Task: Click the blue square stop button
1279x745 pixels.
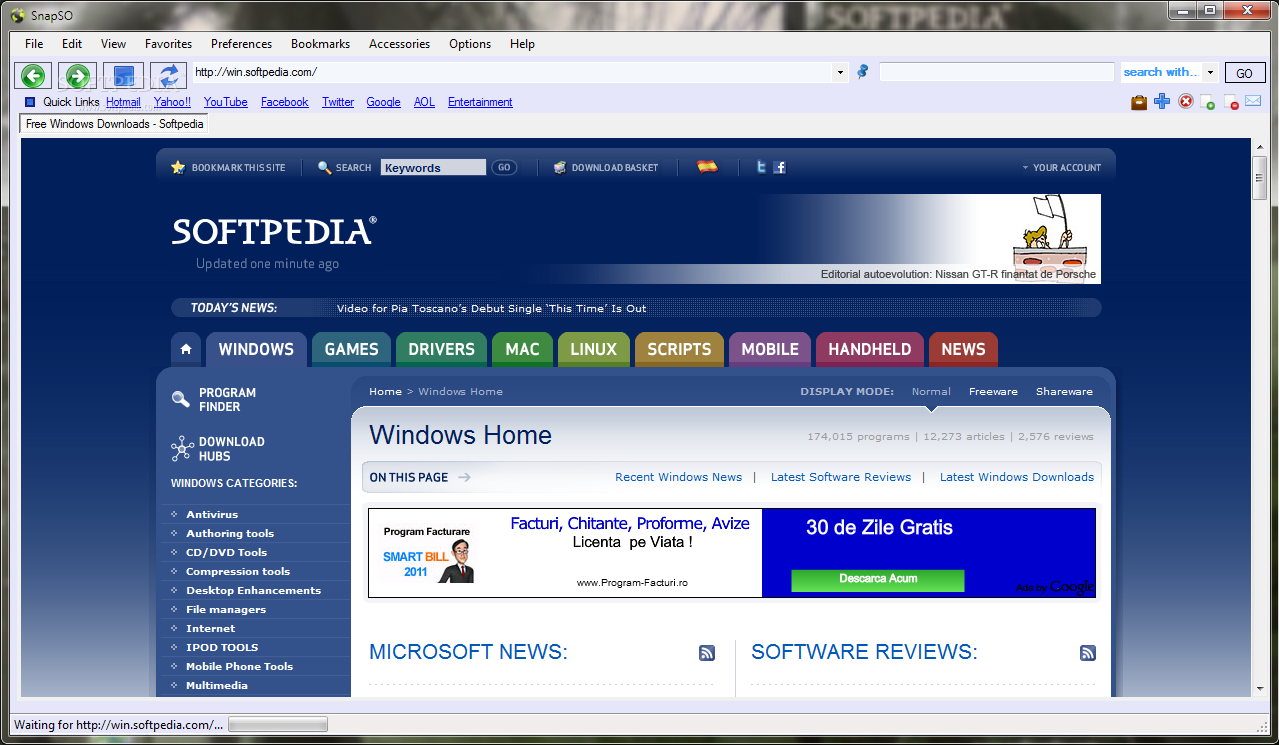Action: coord(125,75)
